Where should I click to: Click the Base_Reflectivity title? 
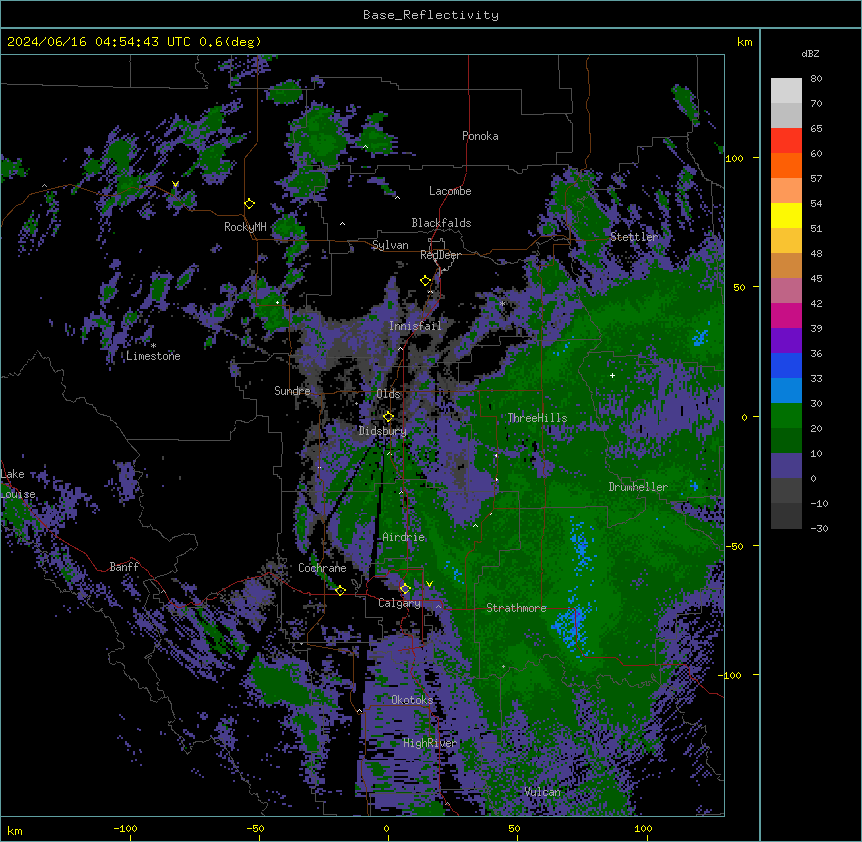[431, 15]
